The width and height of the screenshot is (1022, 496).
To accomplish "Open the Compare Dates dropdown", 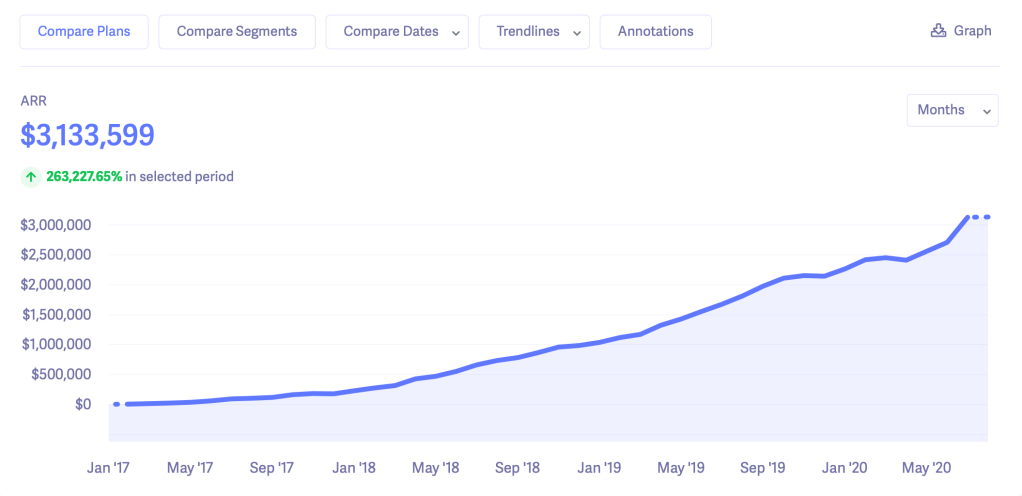I will click(397, 32).
